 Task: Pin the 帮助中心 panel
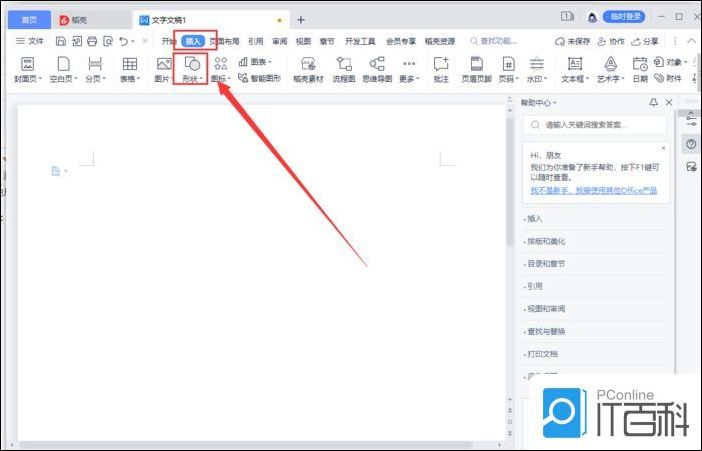tap(654, 103)
